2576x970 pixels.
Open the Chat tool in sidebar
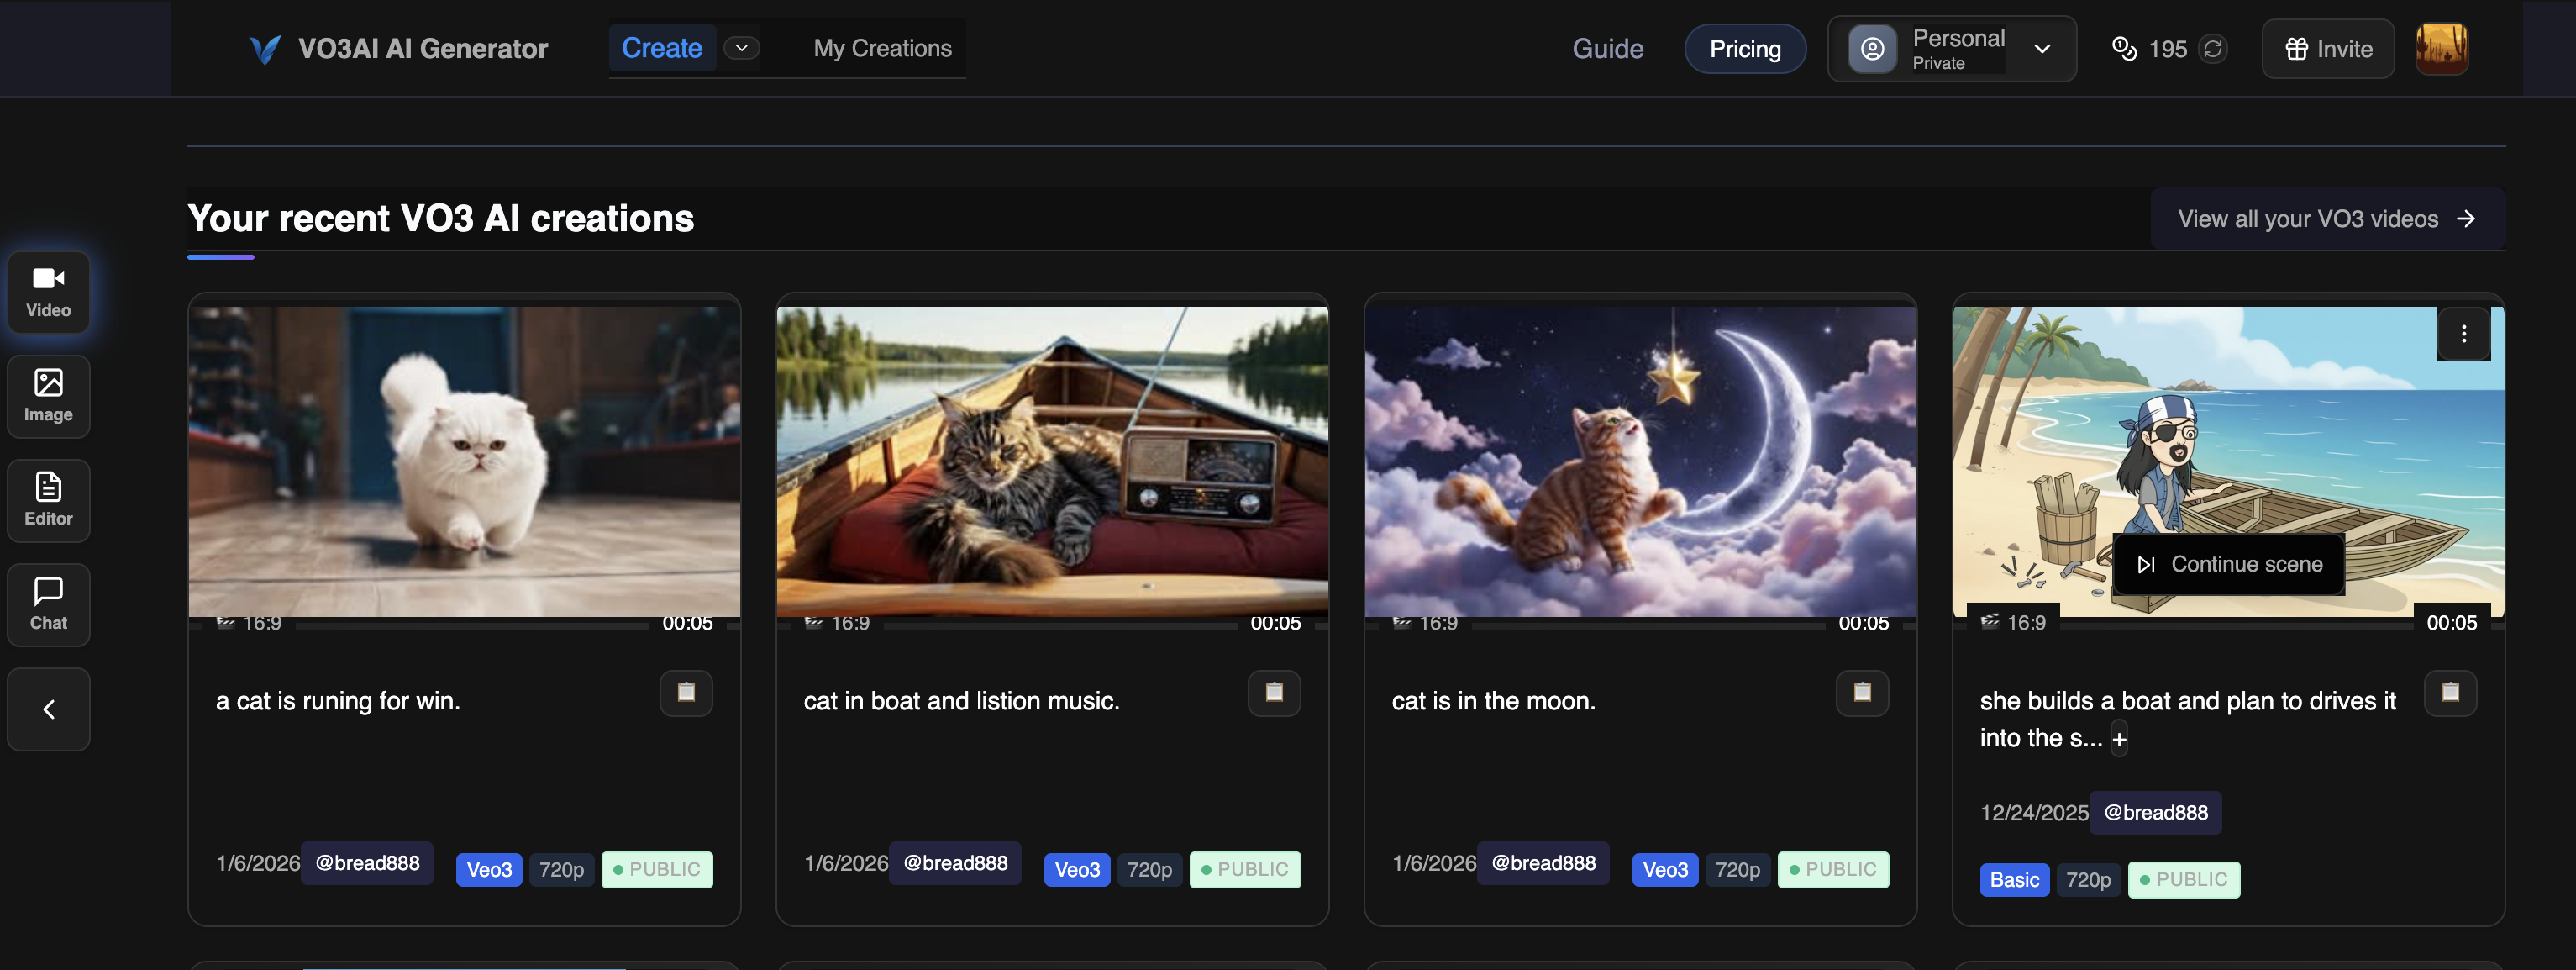pyautogui.click(x=48, y=604)
